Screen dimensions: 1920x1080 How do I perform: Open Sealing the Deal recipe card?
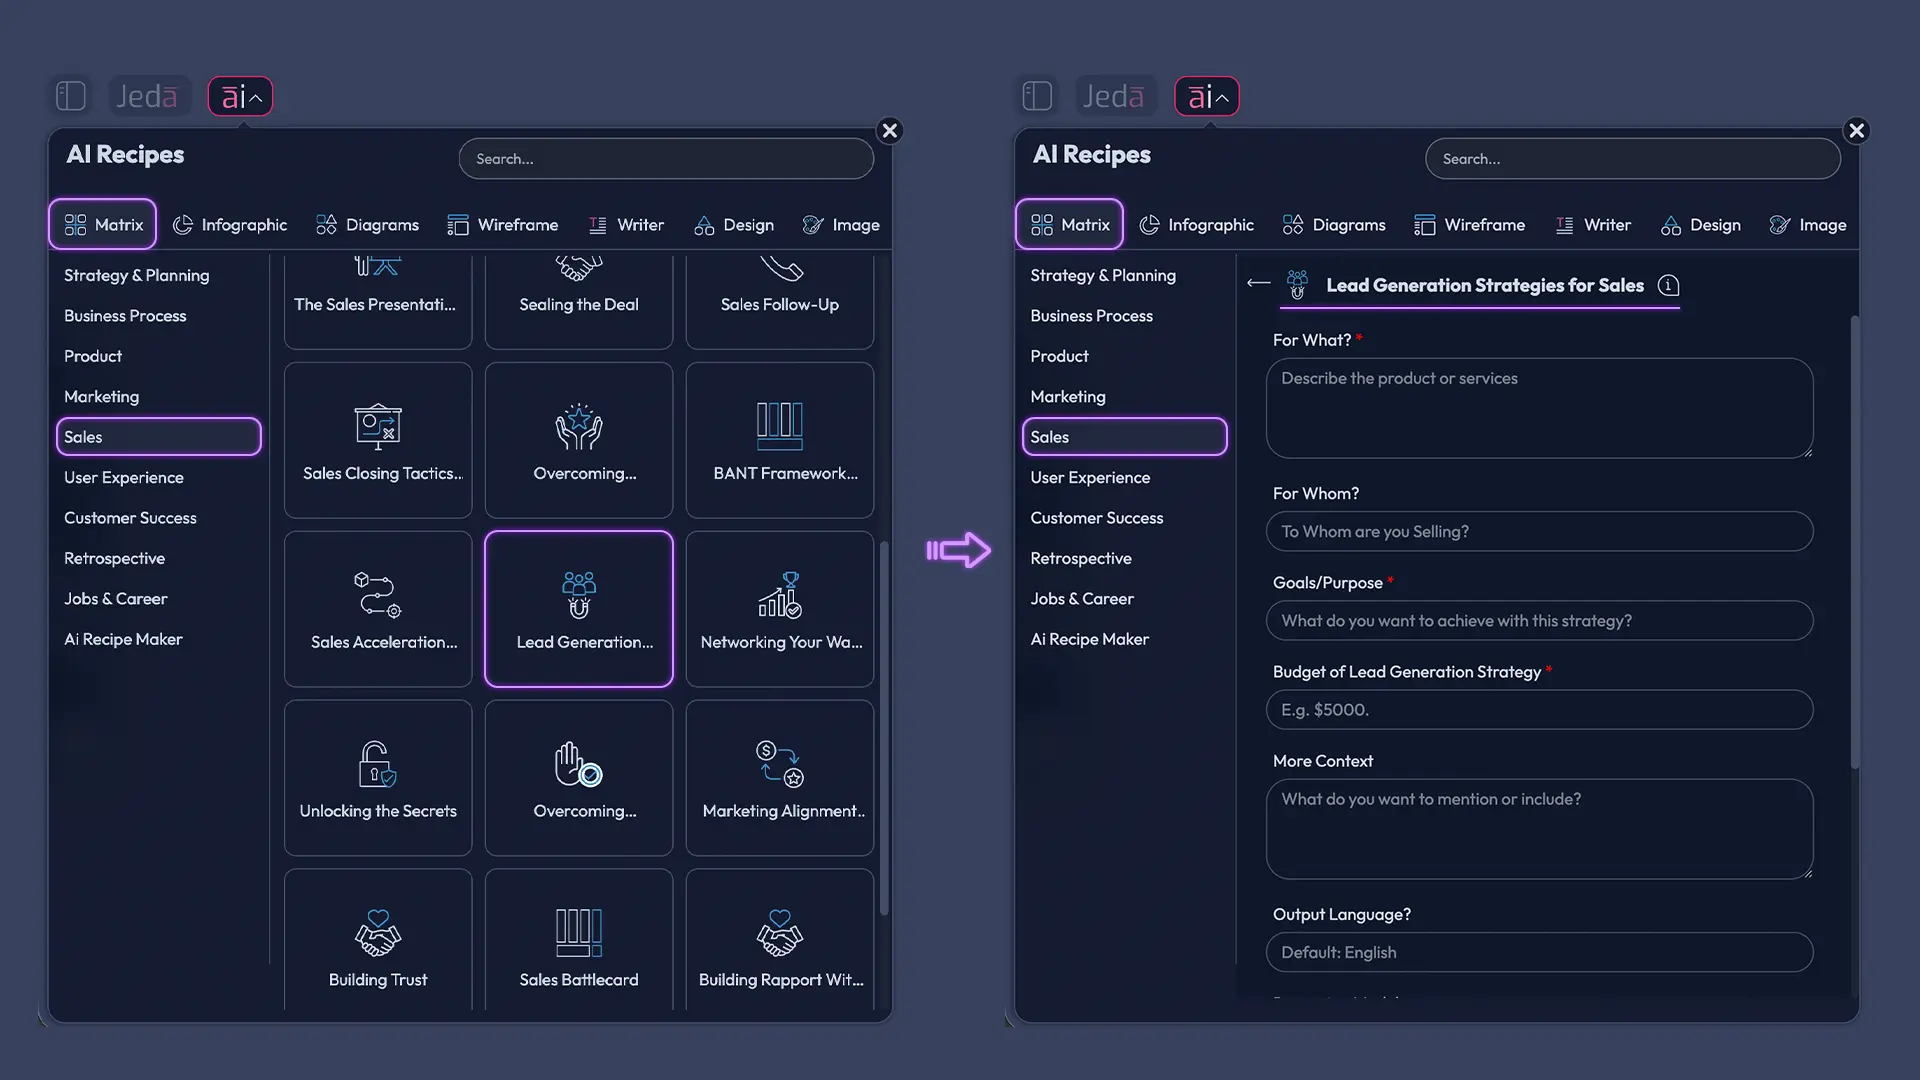[x=579, y=301]
